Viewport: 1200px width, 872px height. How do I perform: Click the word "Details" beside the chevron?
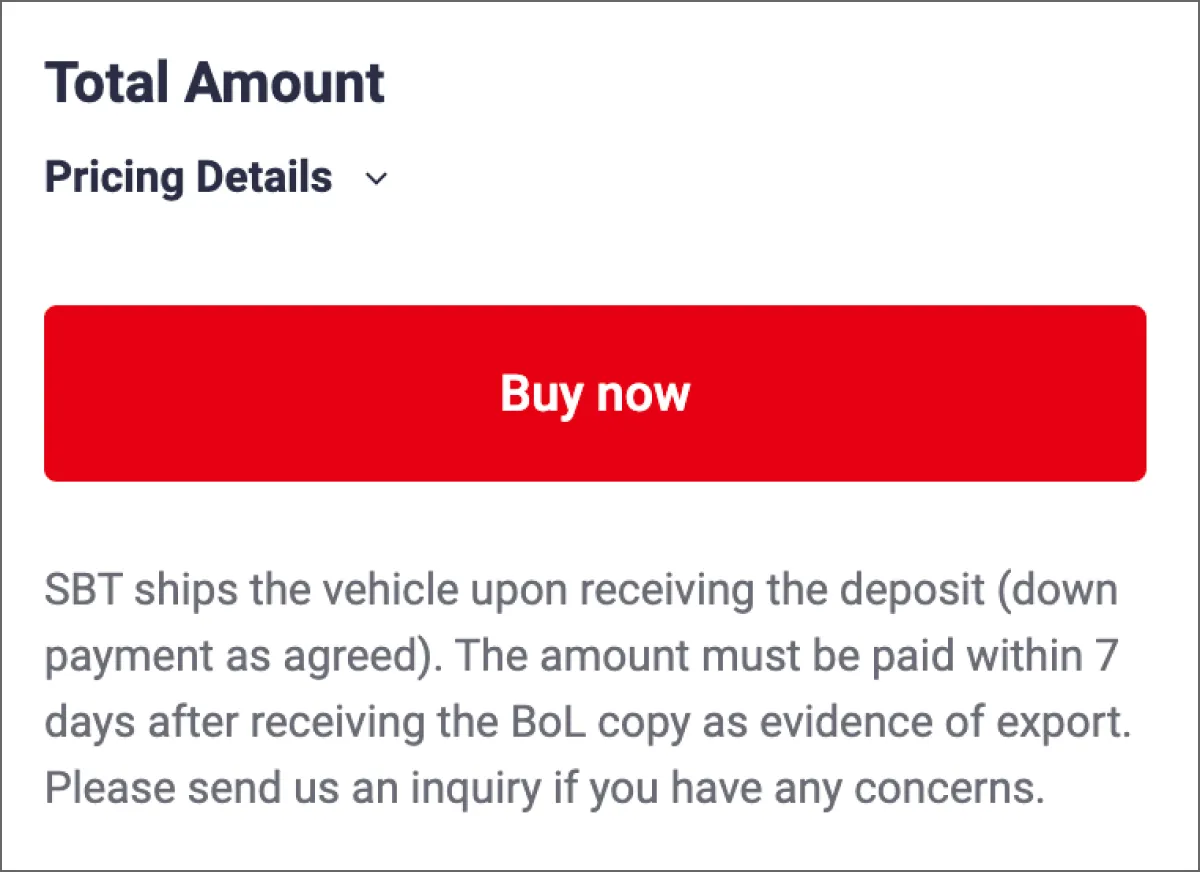pyautogui.click(x=264, y=178)
